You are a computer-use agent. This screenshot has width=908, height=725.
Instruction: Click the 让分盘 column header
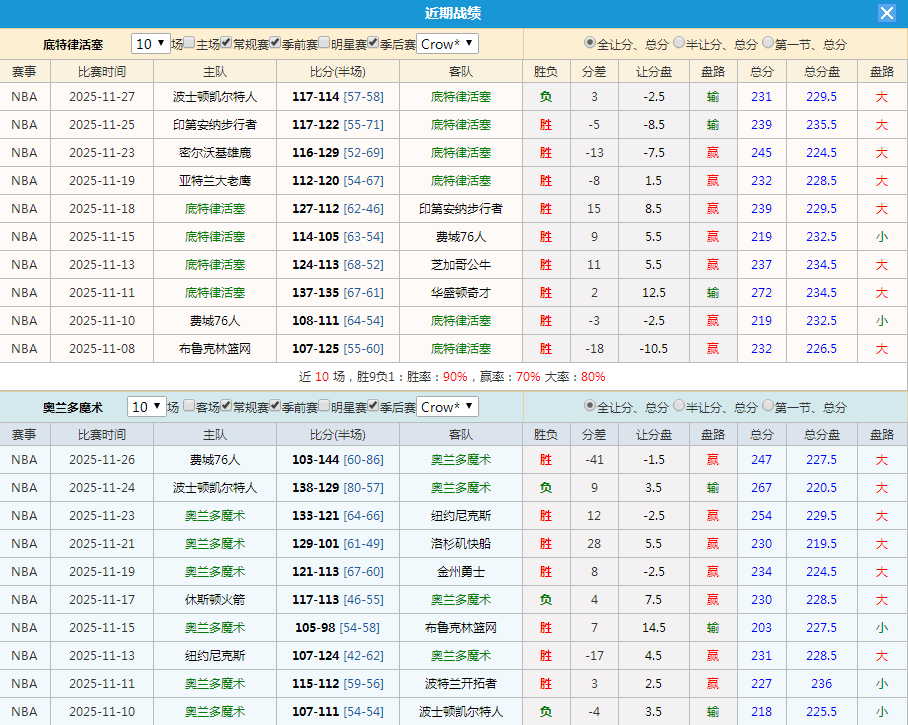pyautogui.click(x=653, y=71)
